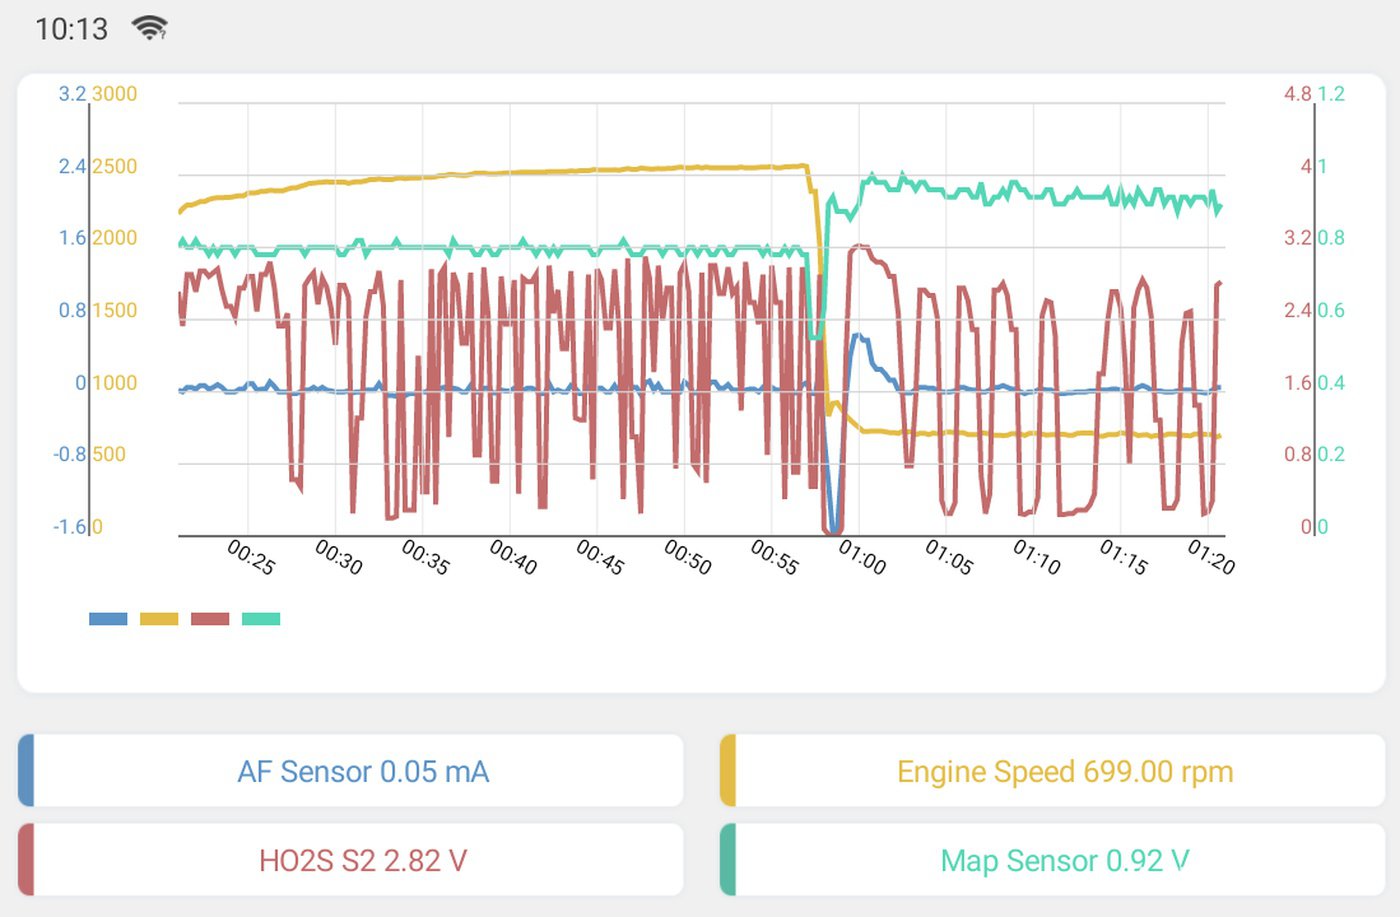This screenshot has height=917, width=1400.
Task: Click the 00:25 time axis label
Action: click(251, 557)
